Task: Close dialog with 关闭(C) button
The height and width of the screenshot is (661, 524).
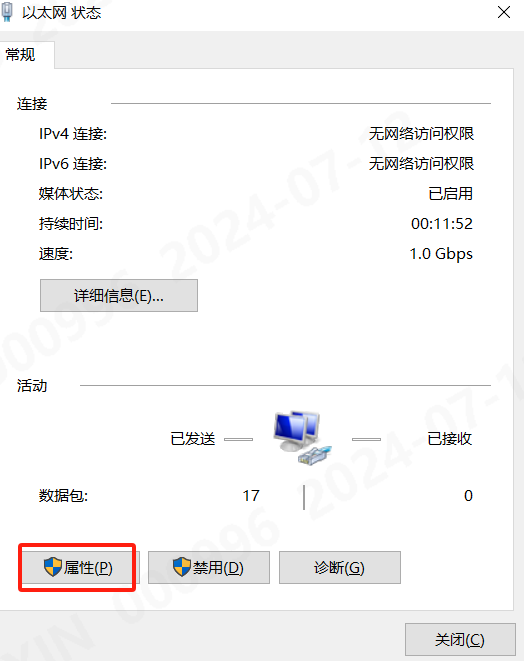Action: click(x=460, y=640)
